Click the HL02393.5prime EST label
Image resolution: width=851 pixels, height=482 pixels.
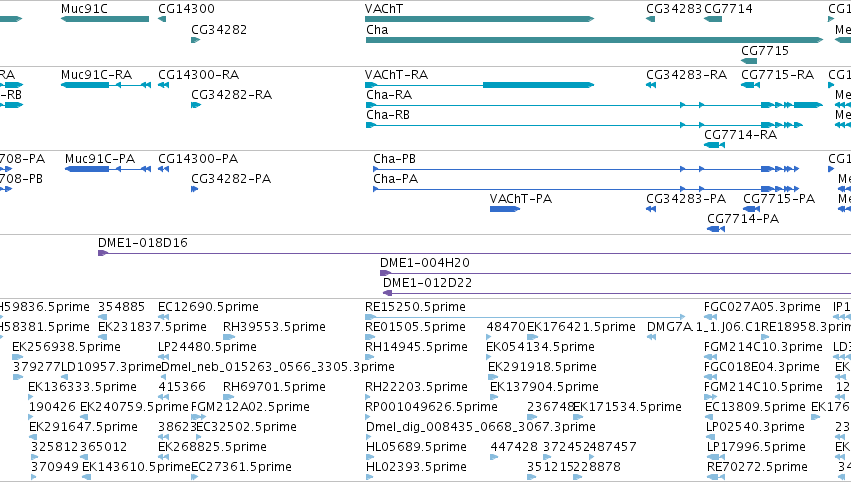coord(416,467)
